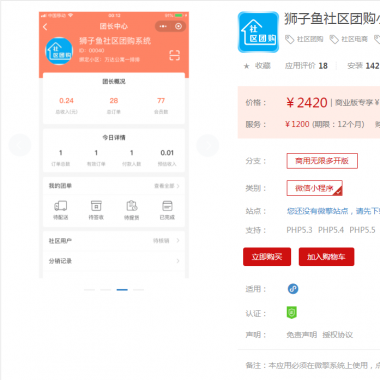Click the 77 会员数 value

click(x=161, y=101)
